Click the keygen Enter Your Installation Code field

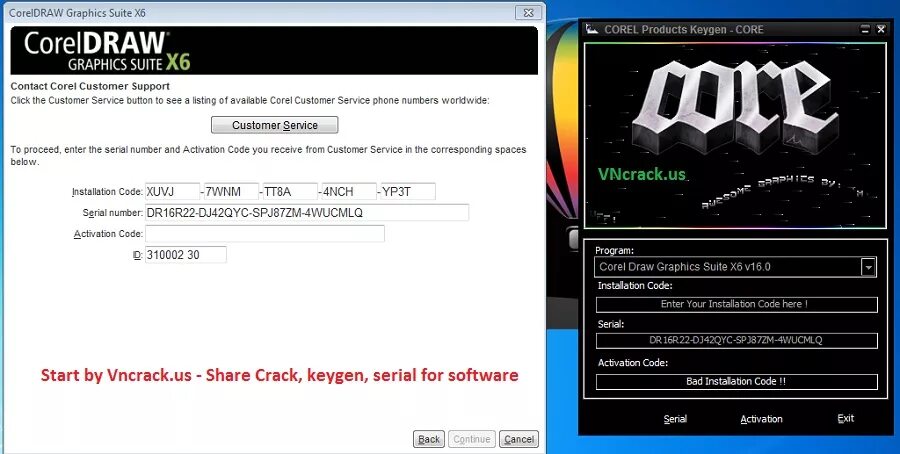pyautogui.click(x=736, y=304)
